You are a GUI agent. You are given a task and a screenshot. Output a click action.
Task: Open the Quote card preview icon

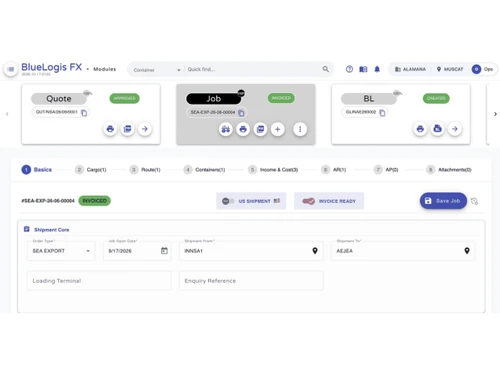click(127, 129)
